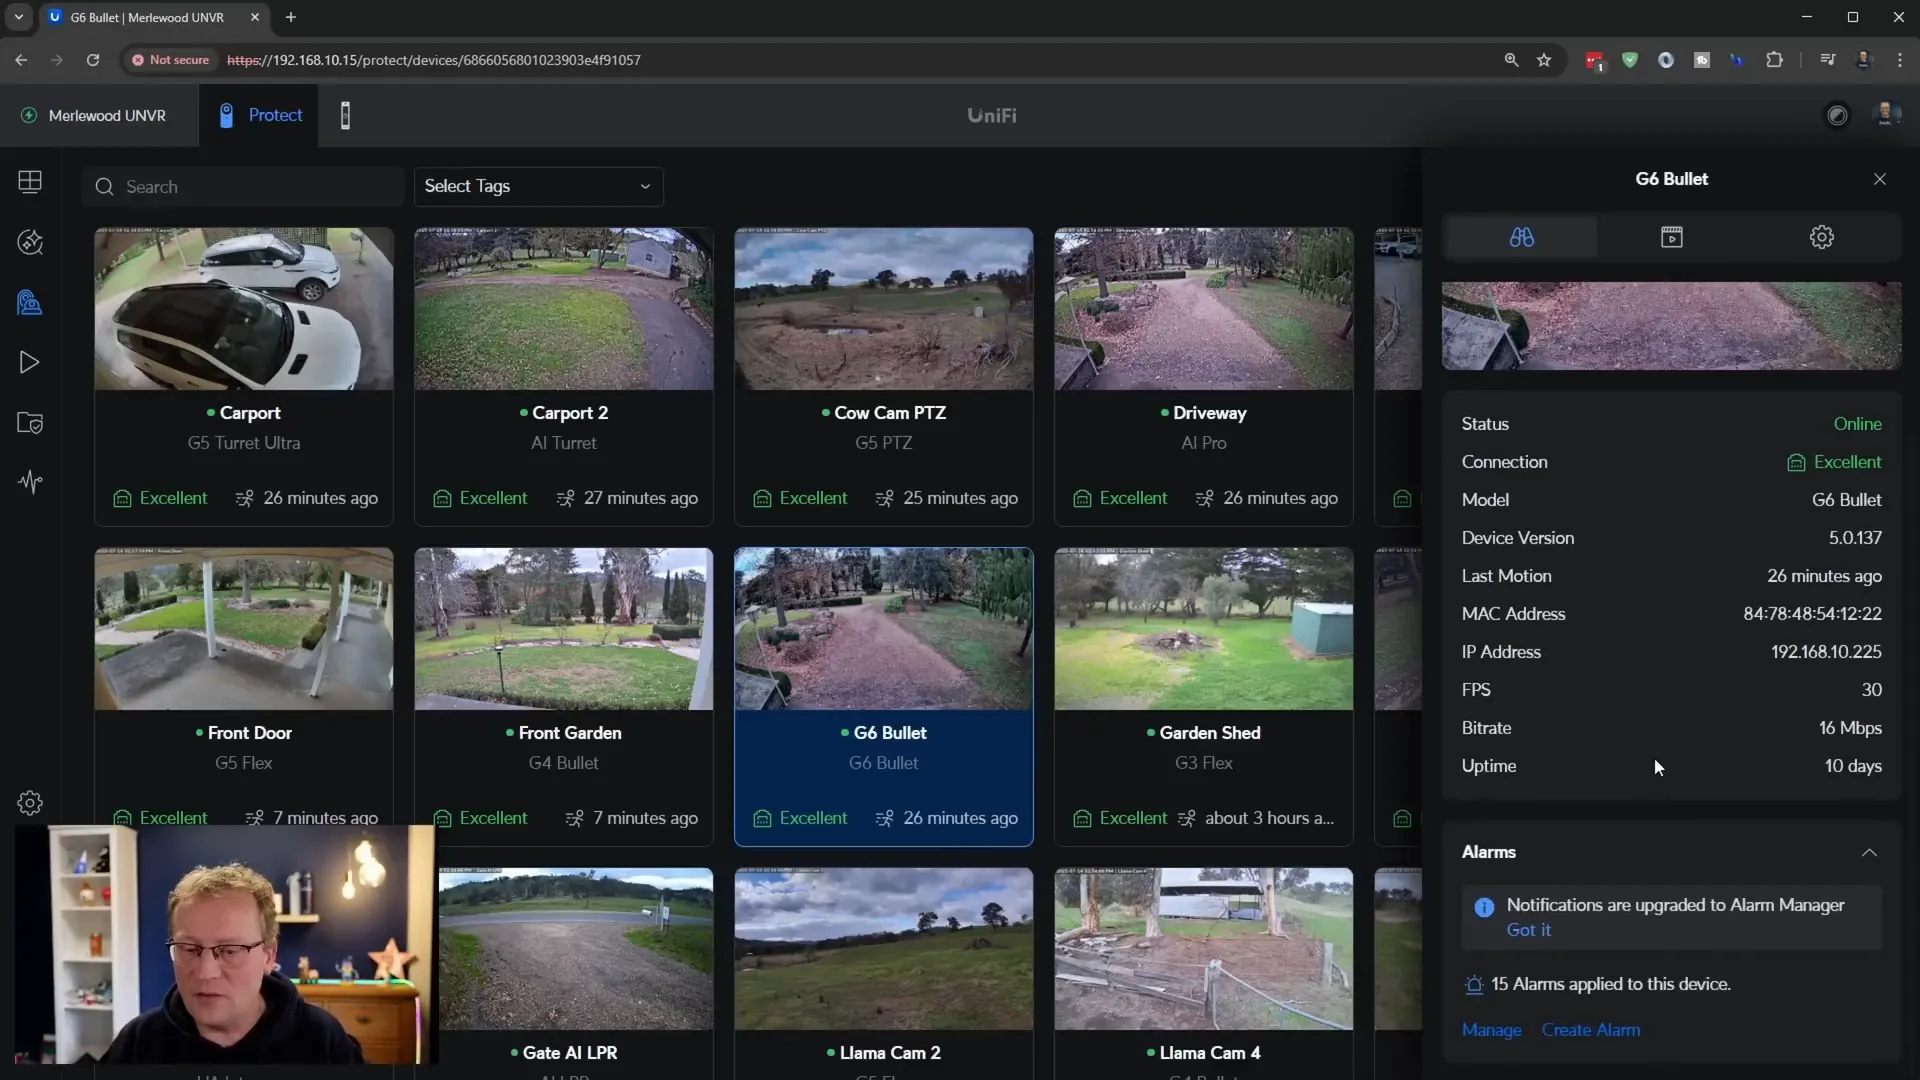Screen dimensions: 1920x1080
Task: Switch to the overview binoculars tab
Action: [1522, 237]
